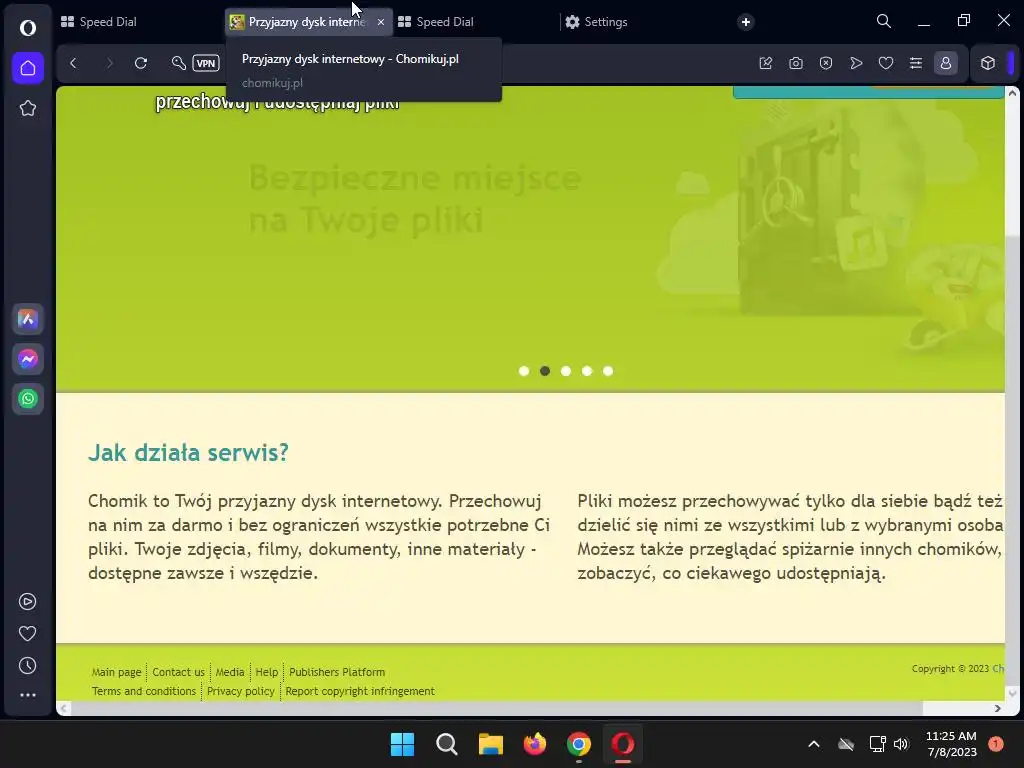Select fourth carousel slide dot
This screenshot has width=1024, height=768.
click(x=587, y=371)
